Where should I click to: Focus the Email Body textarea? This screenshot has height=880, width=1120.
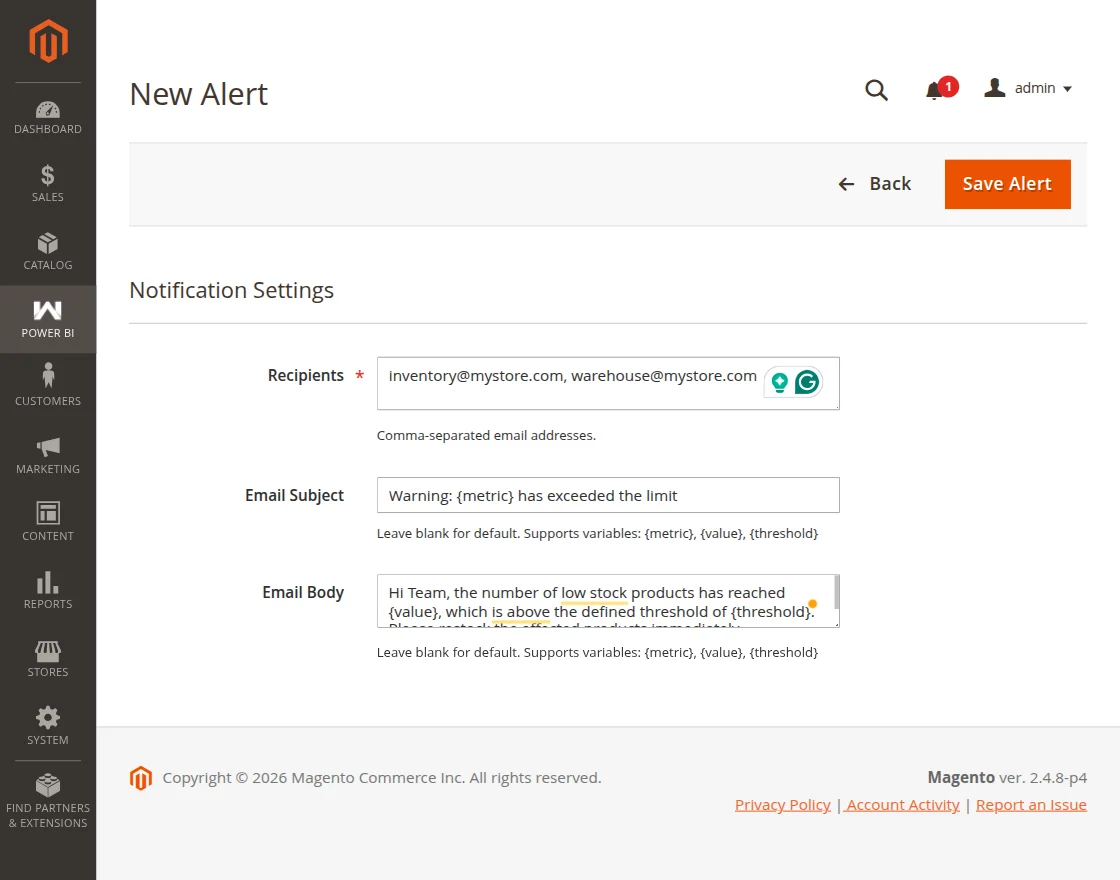[608, 601]
